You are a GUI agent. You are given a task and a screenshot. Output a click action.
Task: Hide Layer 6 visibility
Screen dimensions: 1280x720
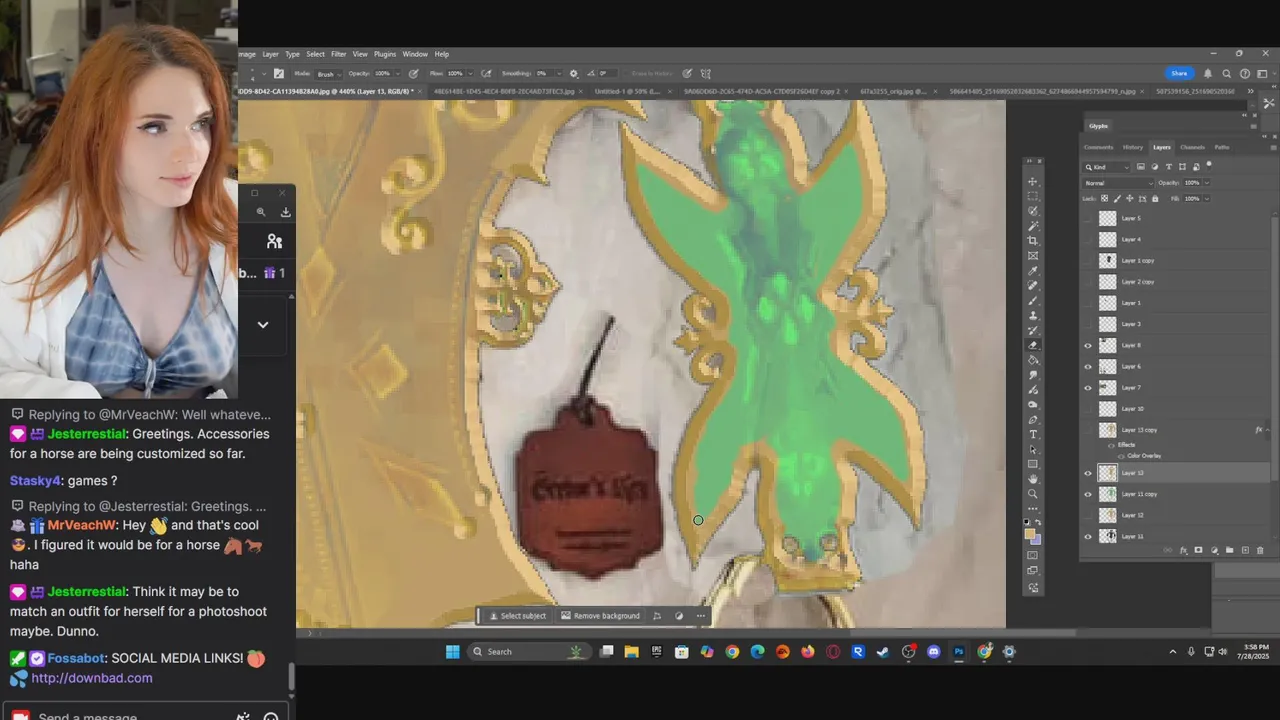tap(1088, 366)
